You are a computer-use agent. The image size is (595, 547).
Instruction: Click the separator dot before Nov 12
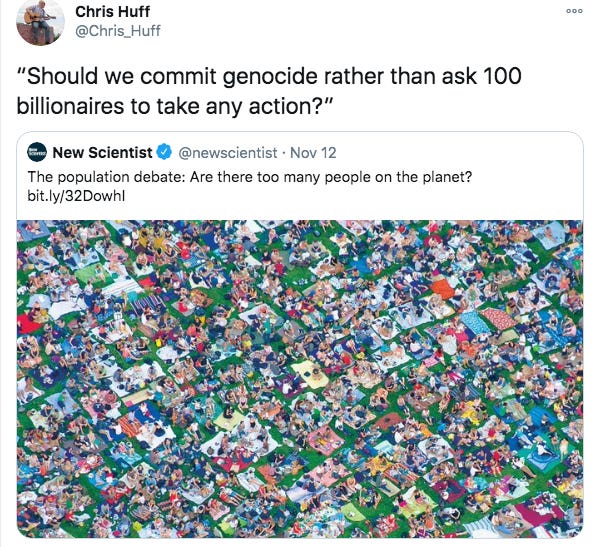click(x=284, y=153)
